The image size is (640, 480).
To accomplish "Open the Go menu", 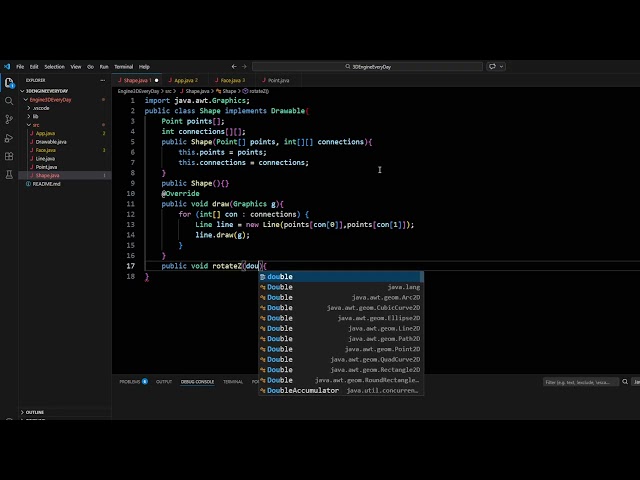I will [x=90, y=67].
